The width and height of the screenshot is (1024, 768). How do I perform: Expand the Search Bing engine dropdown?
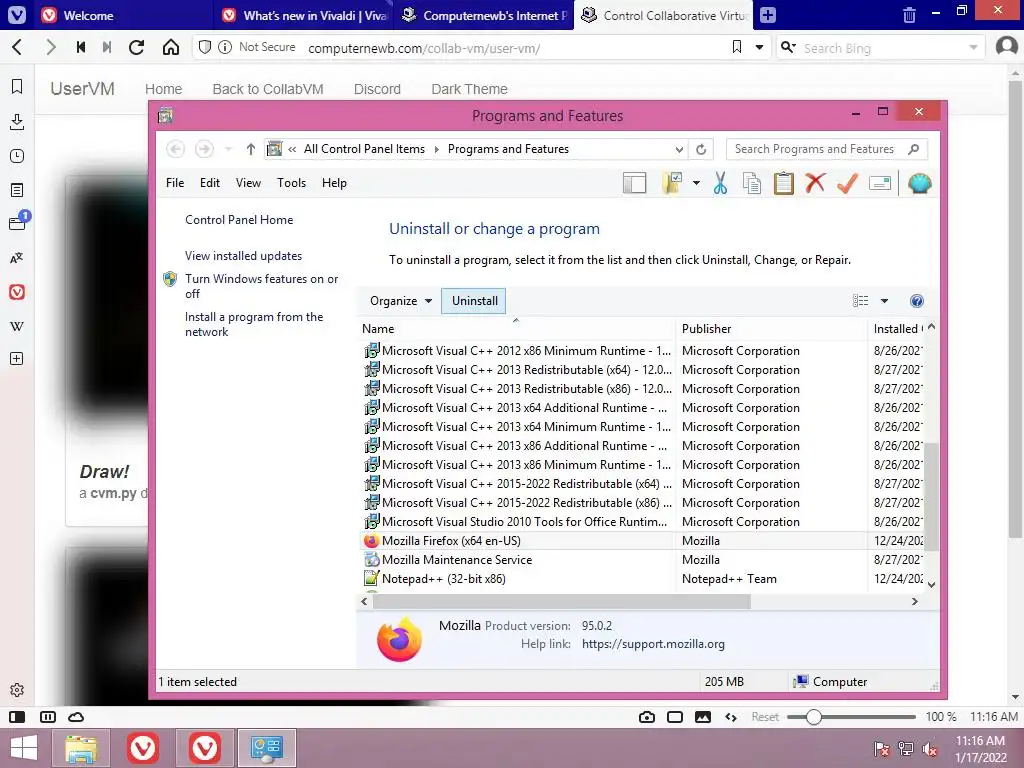(973, 47)
